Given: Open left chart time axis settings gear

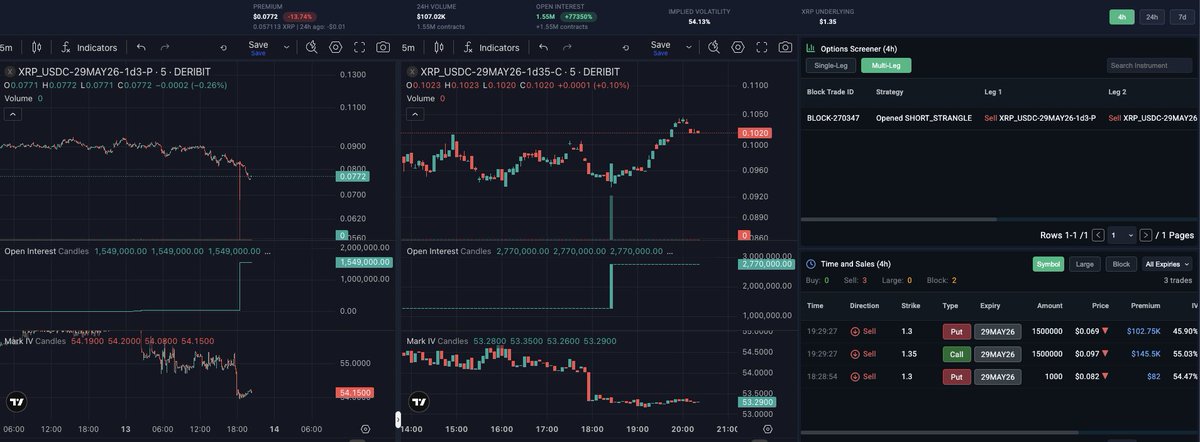Looking at the screenshot, I should [364, 428].
